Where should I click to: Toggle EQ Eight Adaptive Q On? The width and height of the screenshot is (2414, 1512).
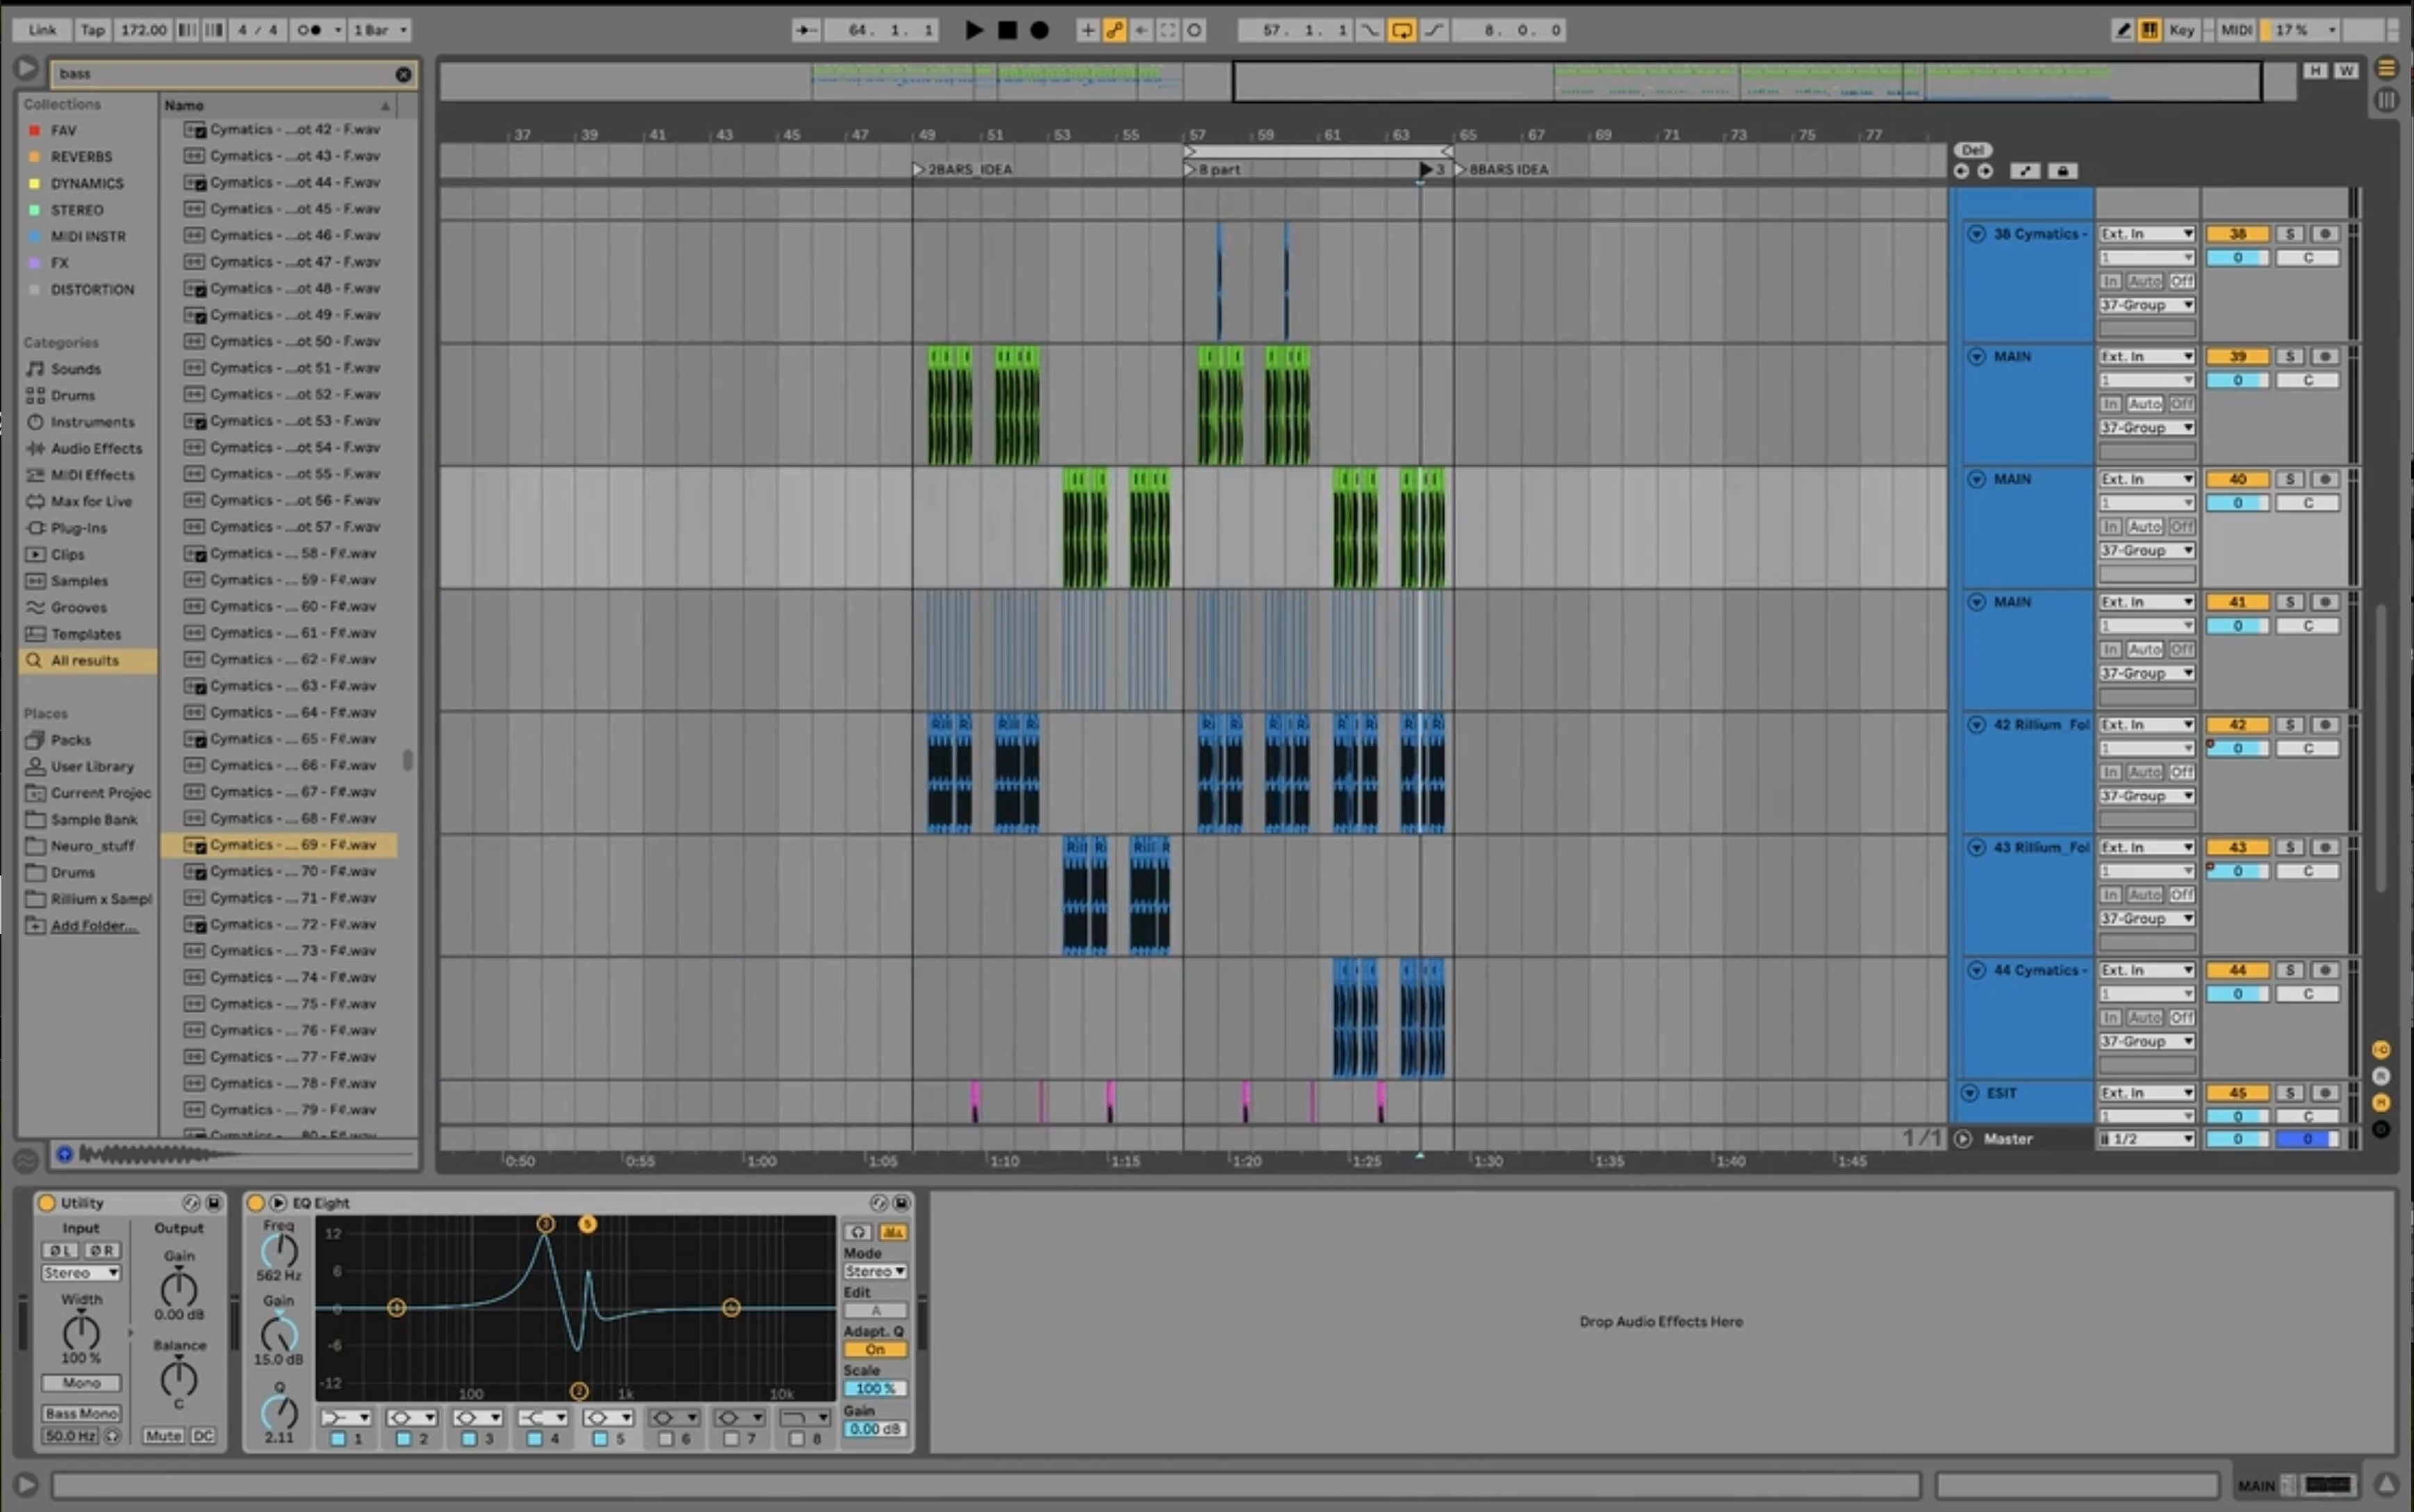pos(875,1350)
